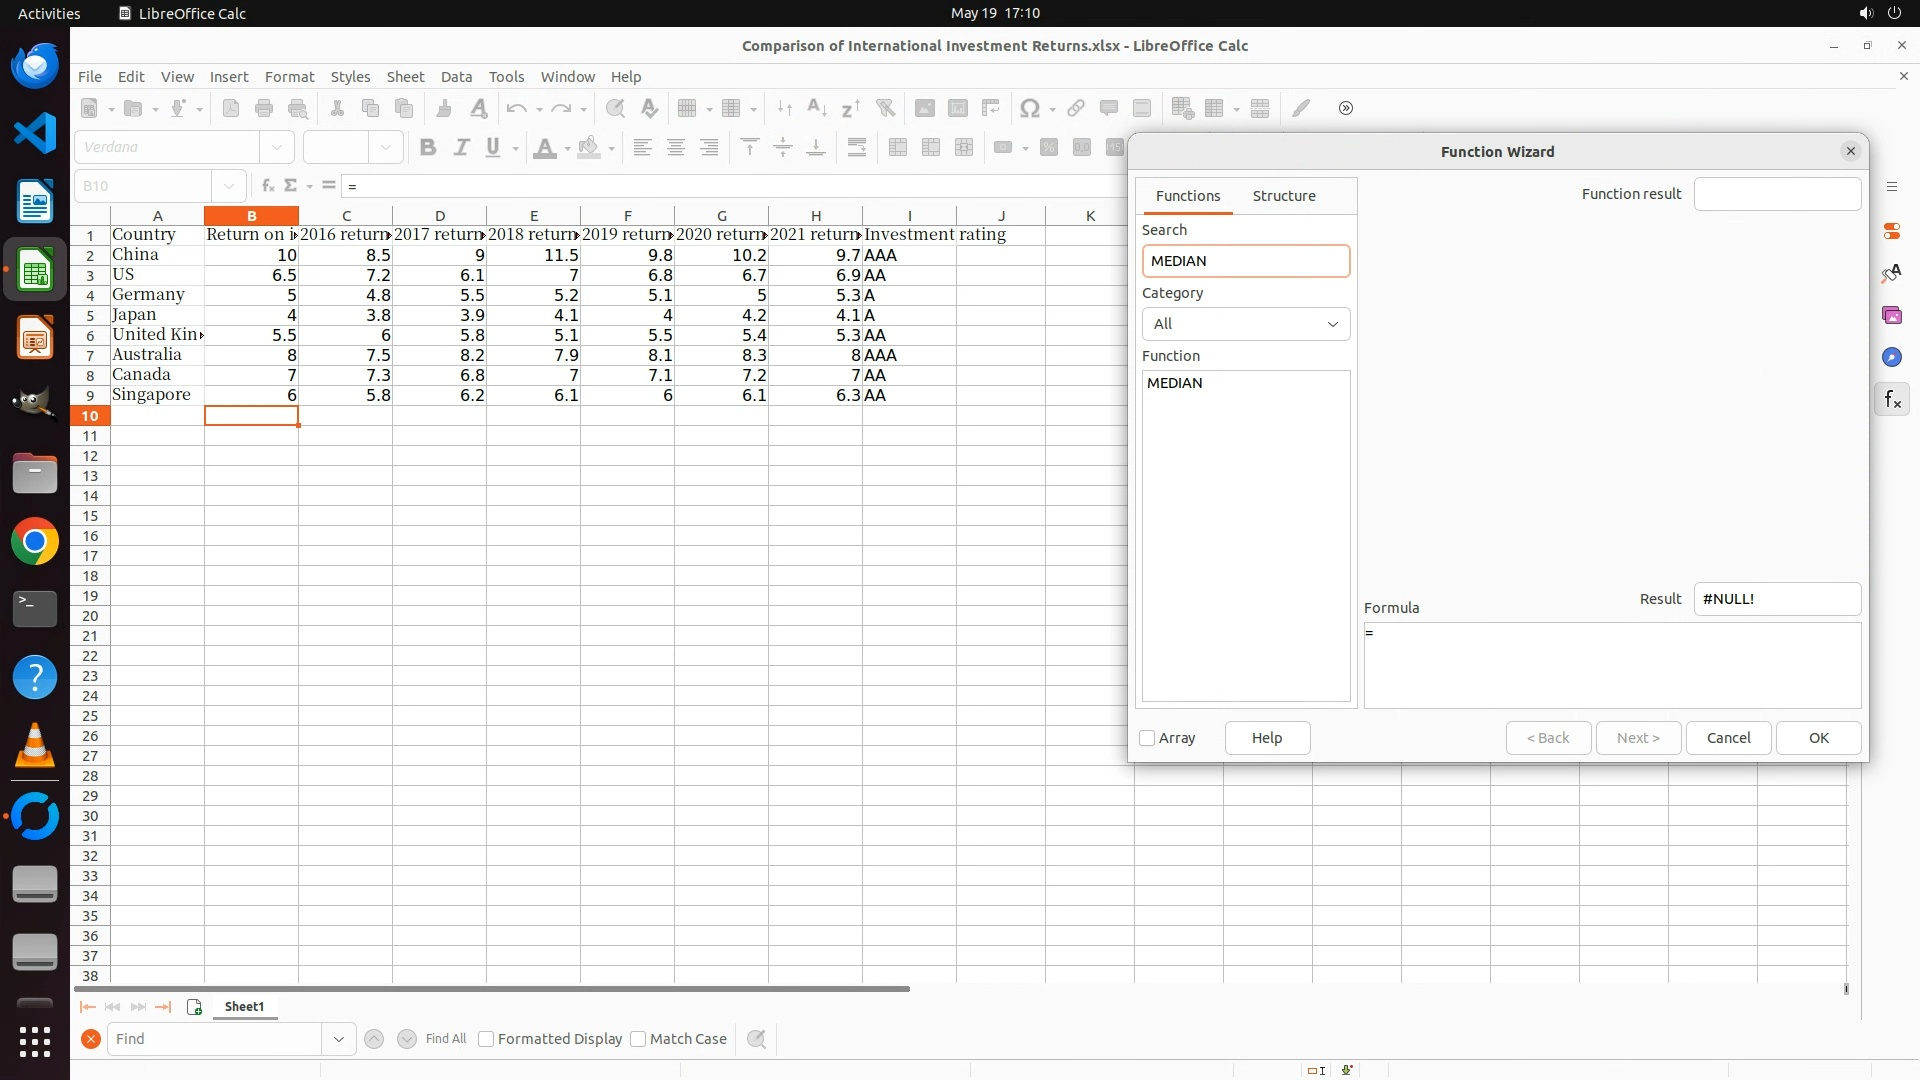Enable the Array checkbox
Image resolution: width=1920 pixels, height=1080 pixels.
tap(1148, 738)
